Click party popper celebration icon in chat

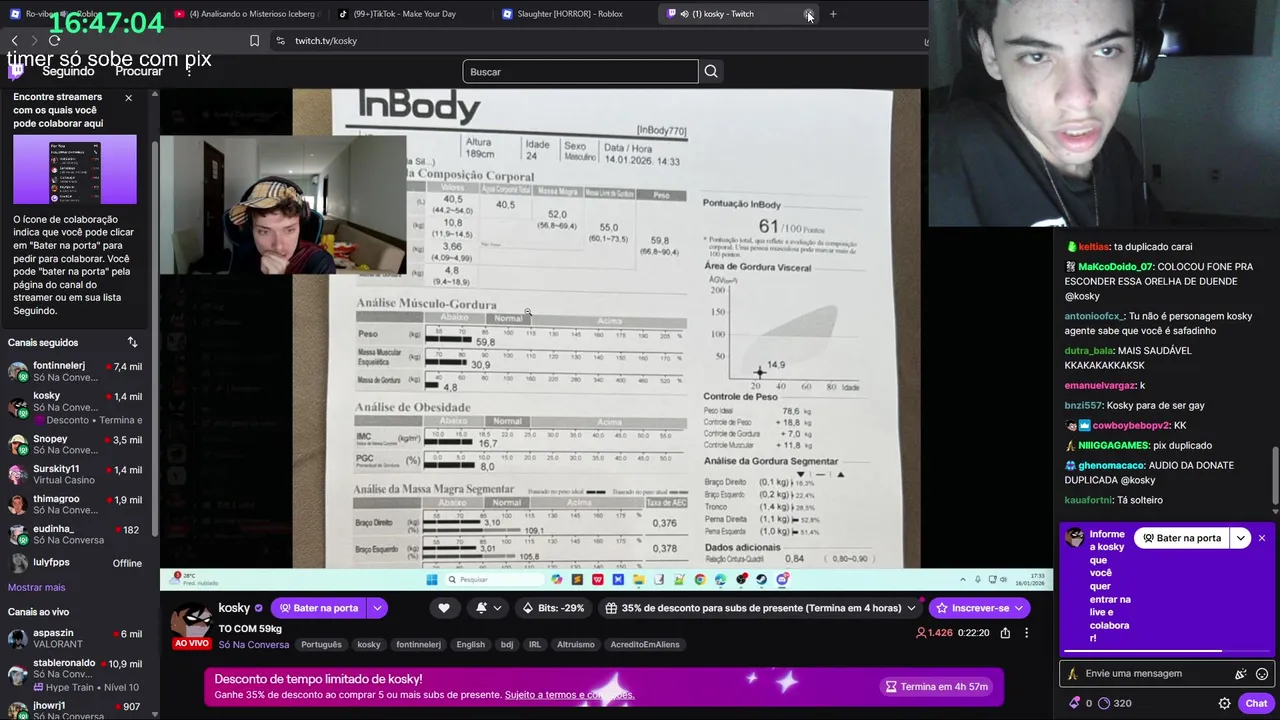coord(1241,674)
